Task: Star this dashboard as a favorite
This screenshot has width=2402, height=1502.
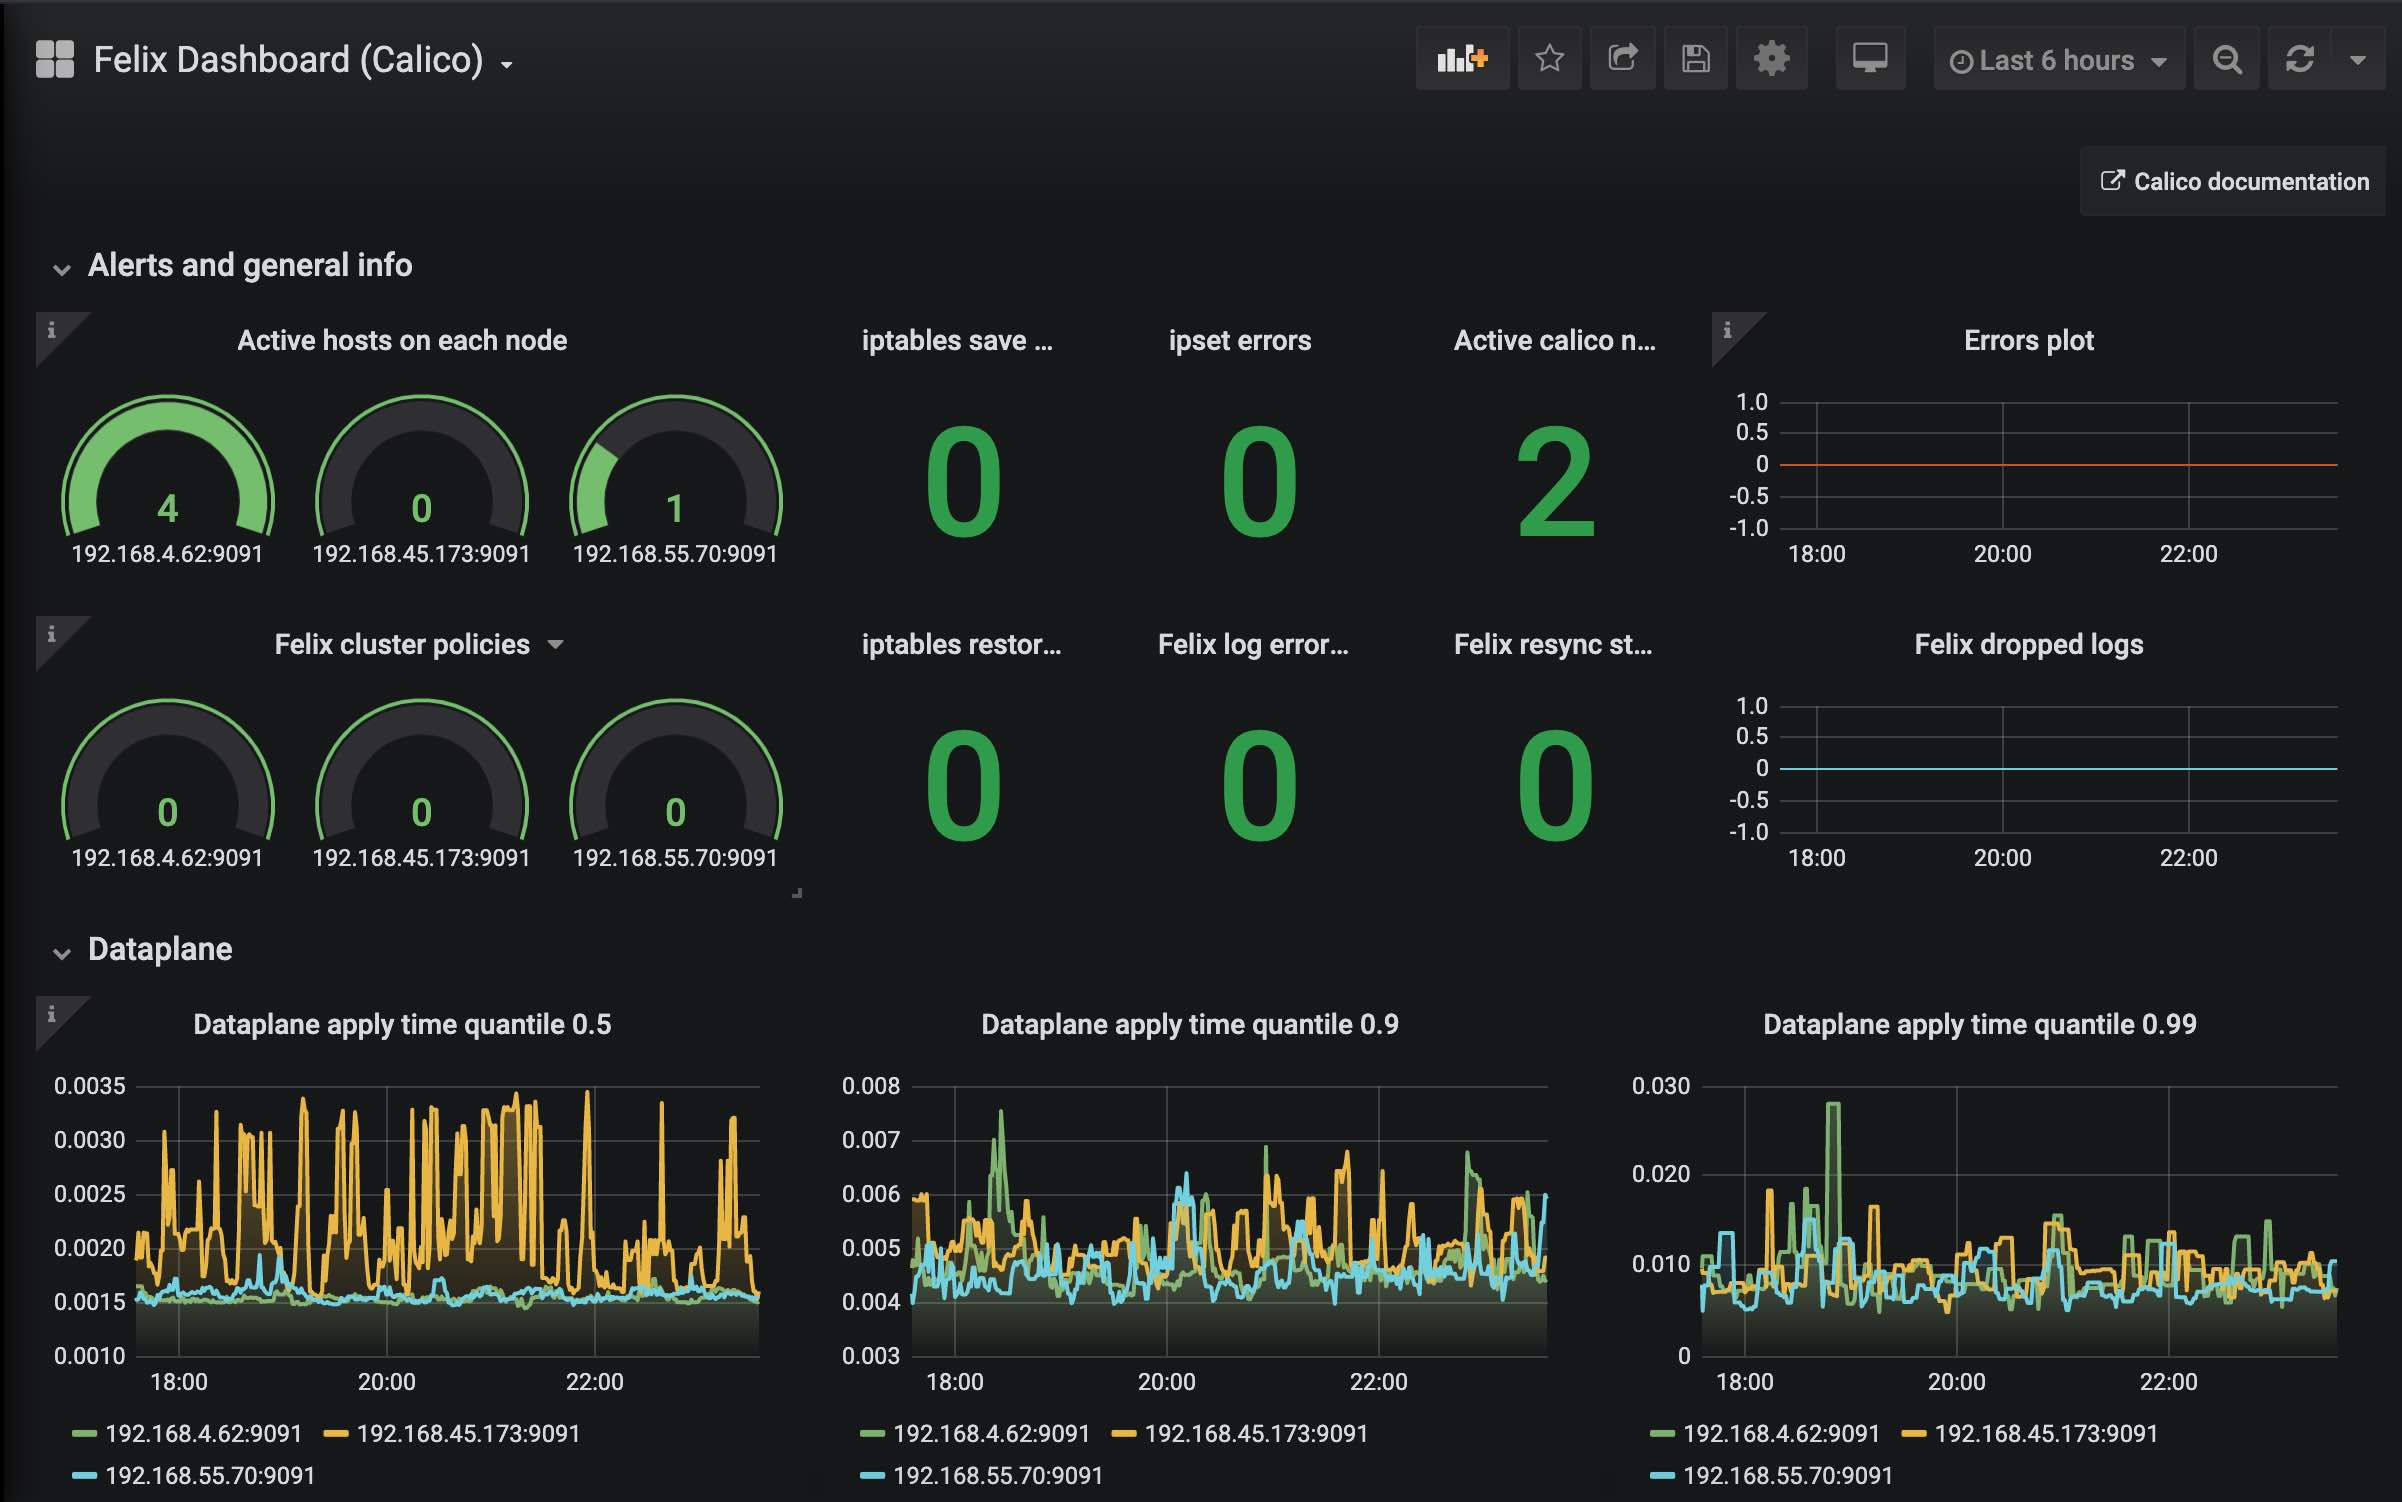Action: pos(1550,59)
